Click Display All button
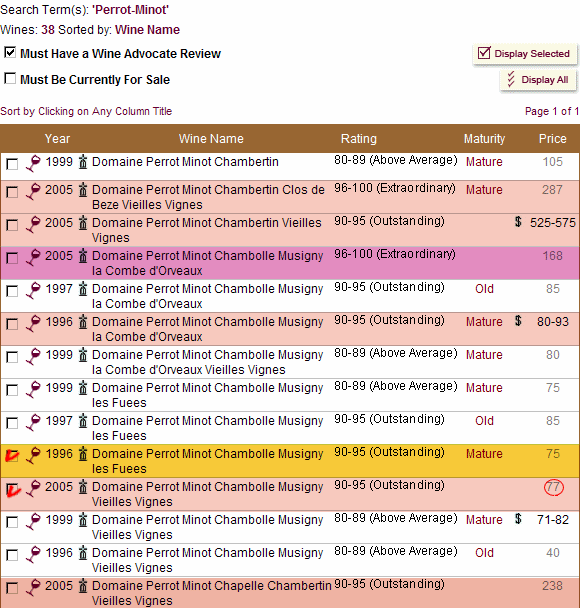The width and height of the screenshot is (580, 608). (x=538, y=80)
